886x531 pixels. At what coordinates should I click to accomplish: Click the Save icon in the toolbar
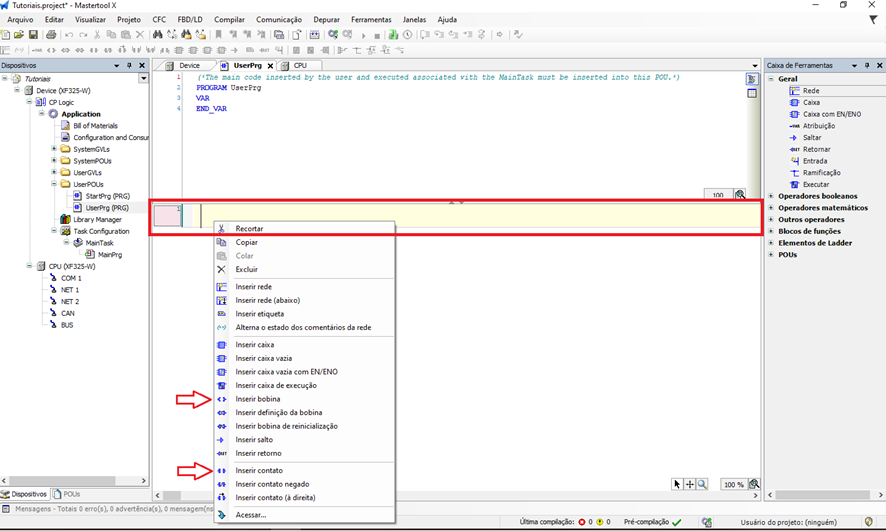pyautogui.click(x=33, y=35)
